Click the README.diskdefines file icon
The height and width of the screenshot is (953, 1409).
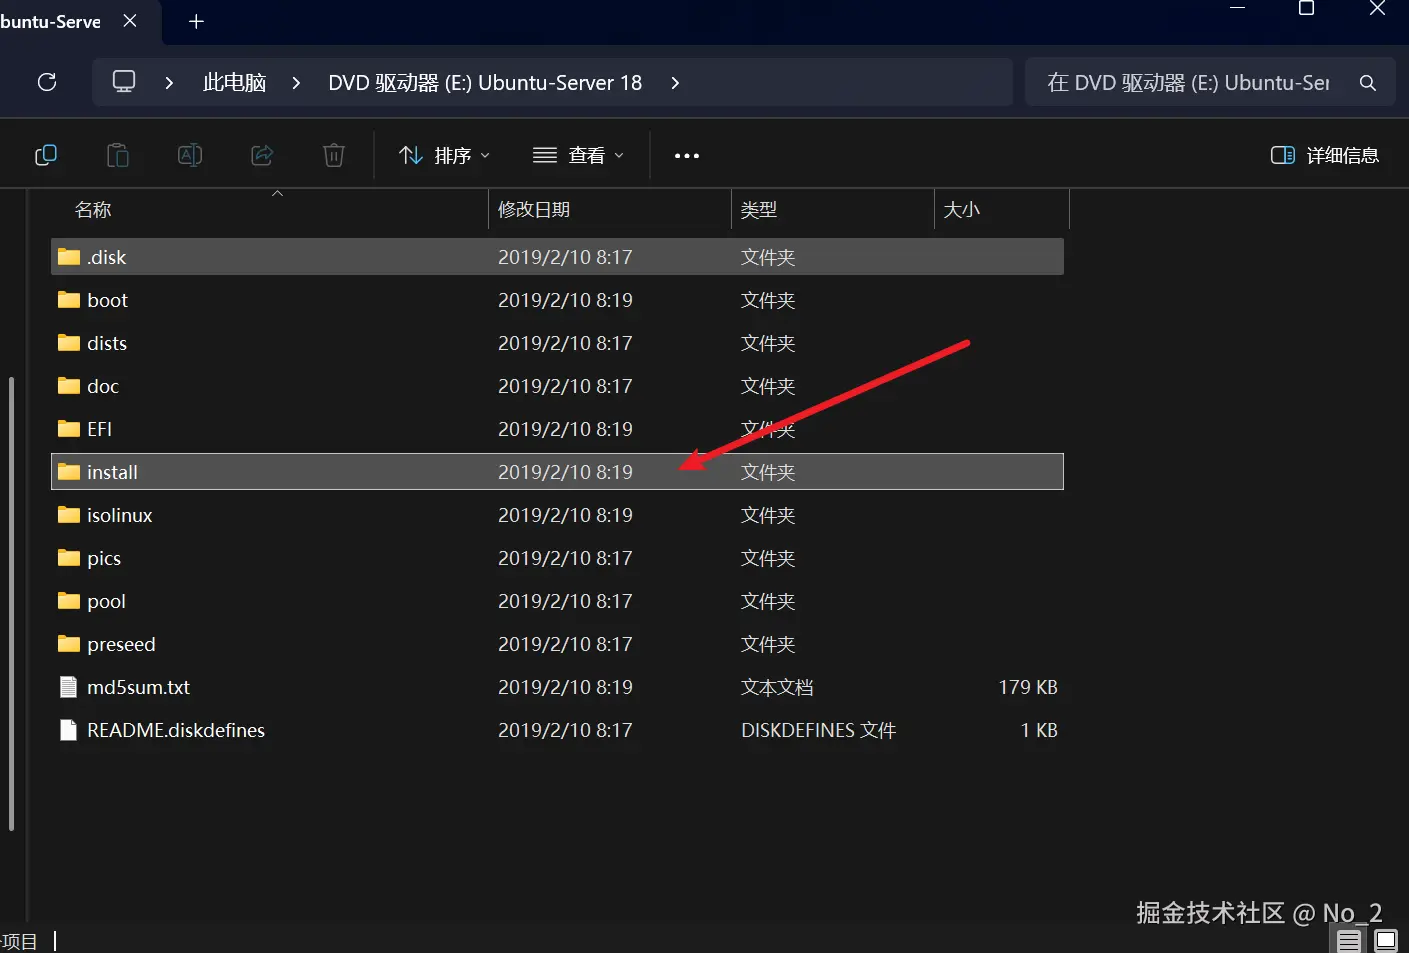click(x=68, y=730)
